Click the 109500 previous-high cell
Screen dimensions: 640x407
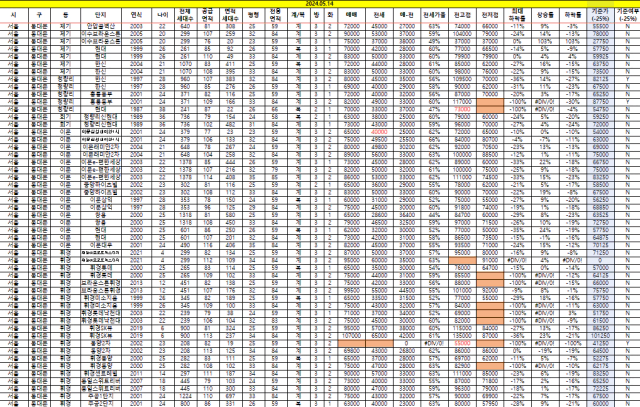coord(462,79)
